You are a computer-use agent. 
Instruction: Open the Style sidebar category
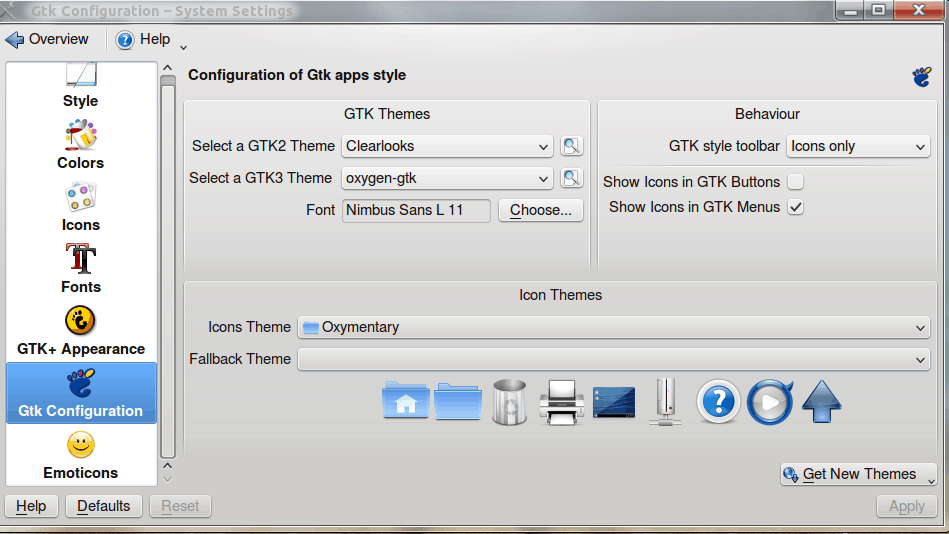coord(80,86)
